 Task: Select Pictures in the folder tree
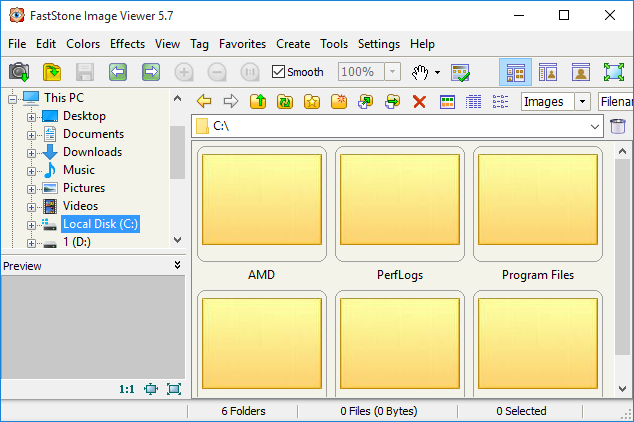(84, 188)
